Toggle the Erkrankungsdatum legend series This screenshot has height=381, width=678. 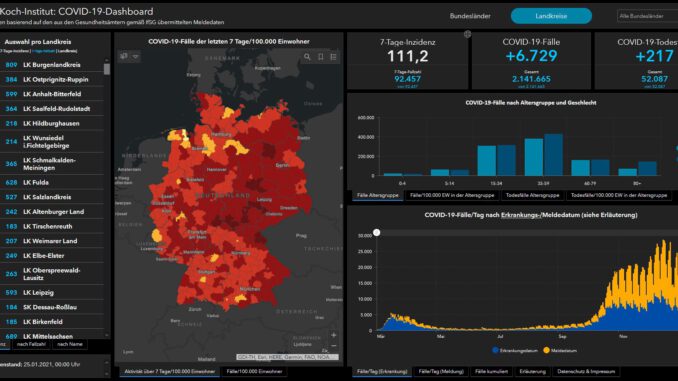click(x=515, y=350)
